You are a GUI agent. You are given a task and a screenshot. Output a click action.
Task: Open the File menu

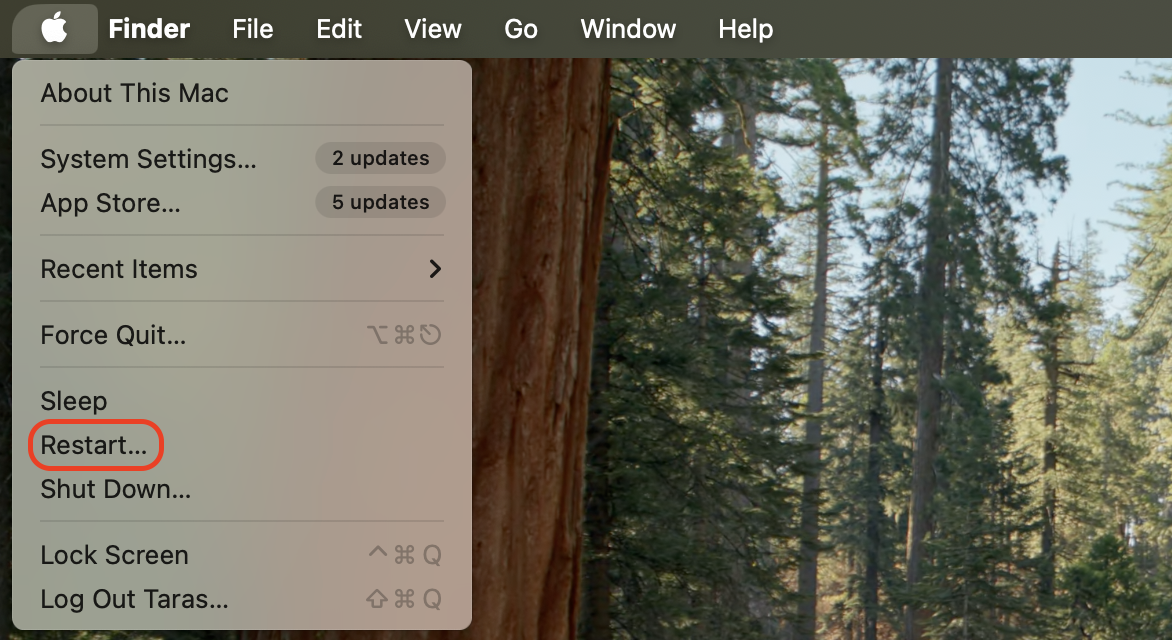(252, 29)
